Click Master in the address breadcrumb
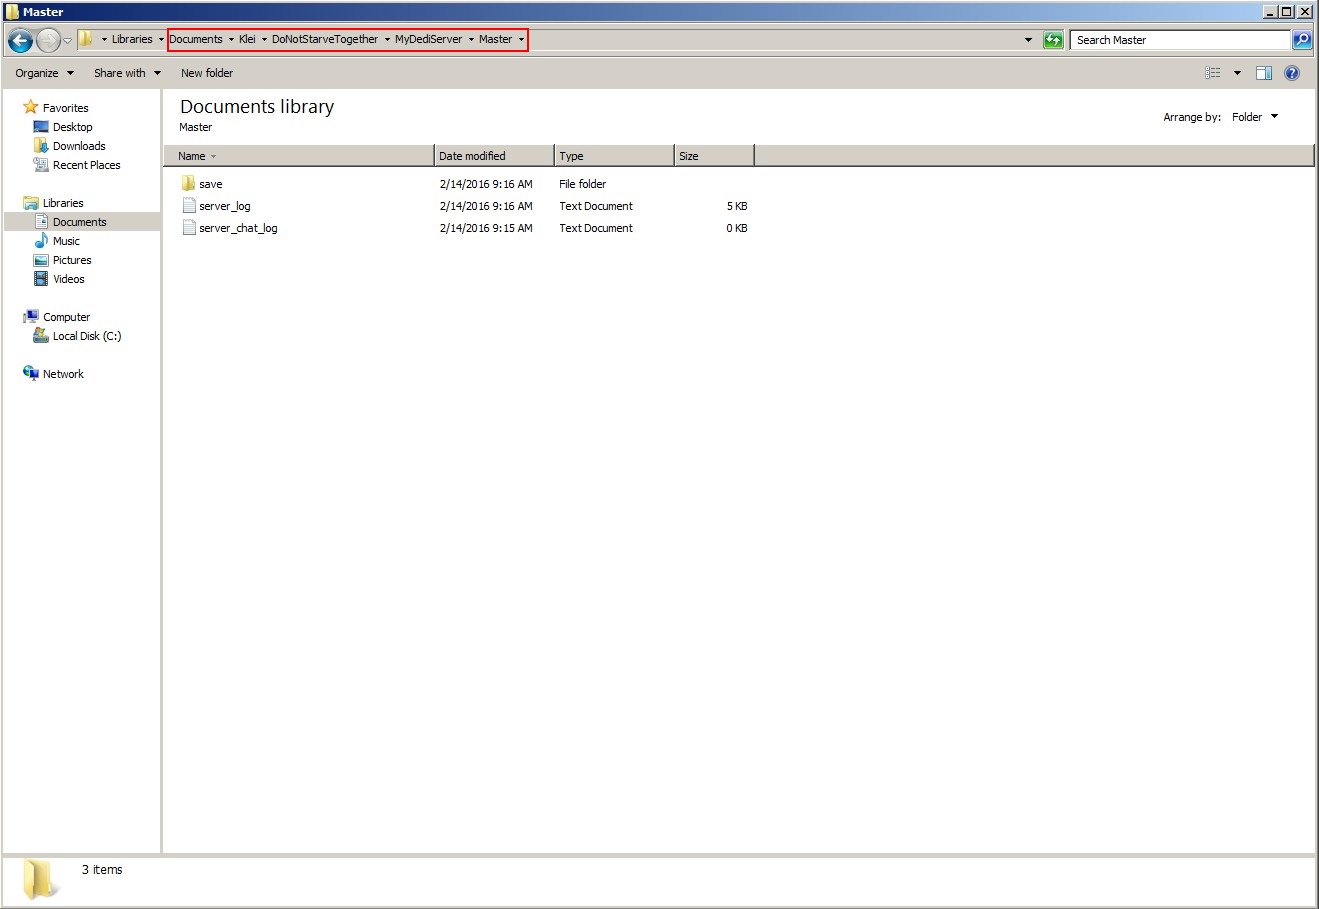This screenshot has height=909, width=1319. [495, 40]
